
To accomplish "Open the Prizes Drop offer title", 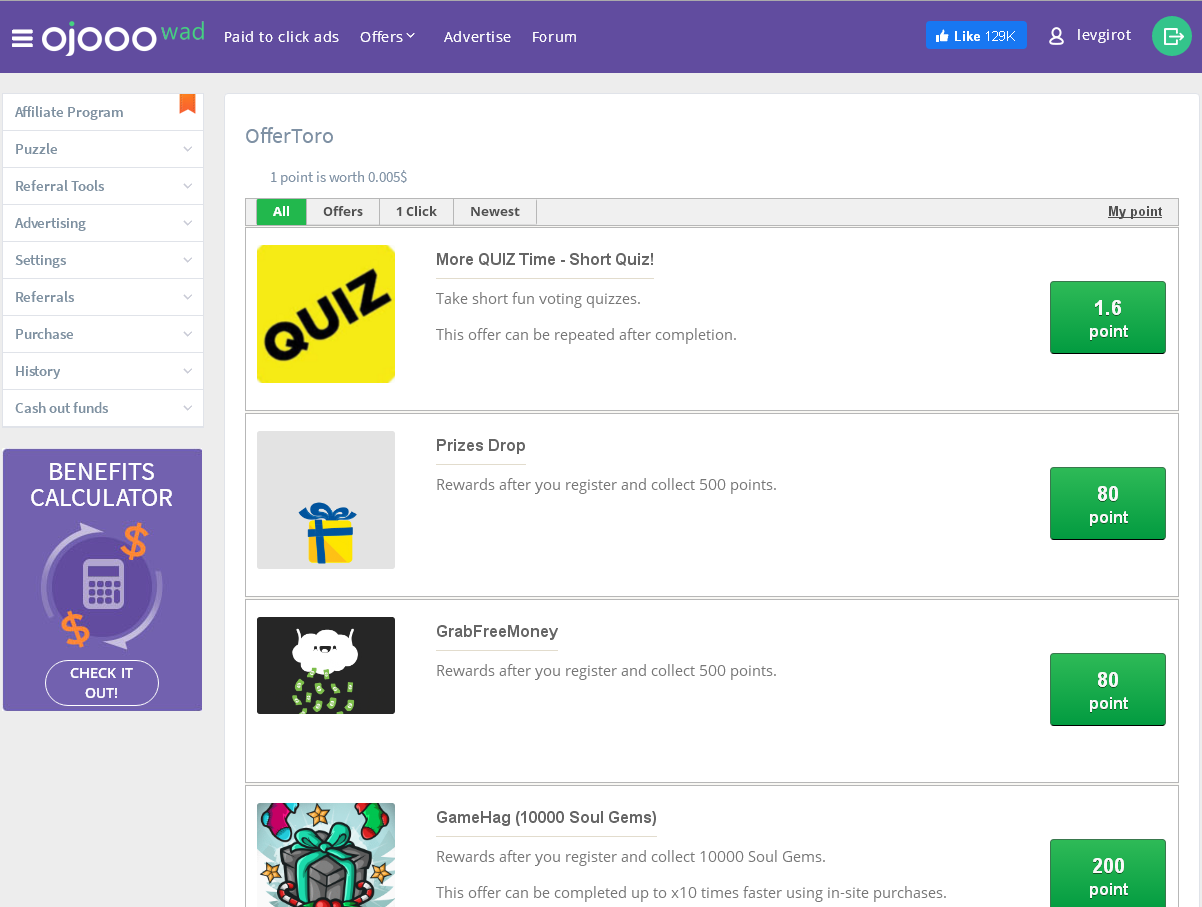I will point(481,445).
